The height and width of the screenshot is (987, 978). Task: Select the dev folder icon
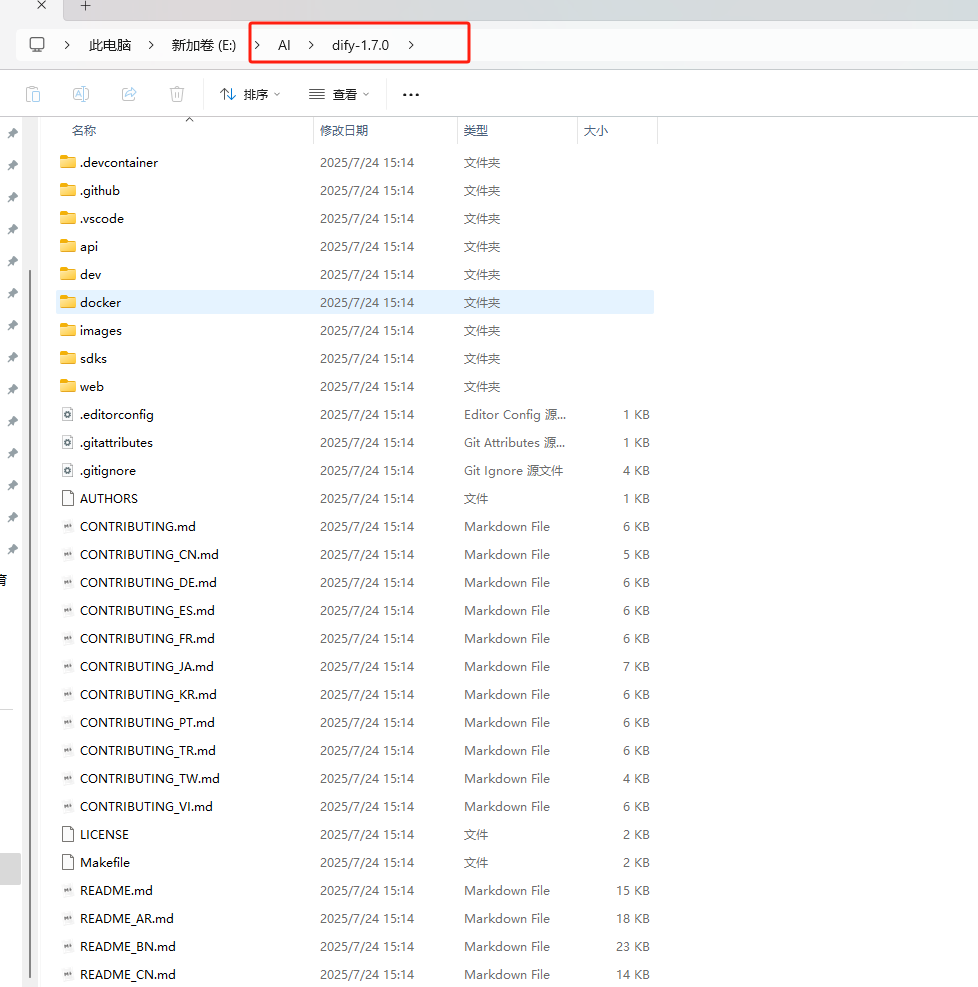pyautogui.click(x=68, y=274)
